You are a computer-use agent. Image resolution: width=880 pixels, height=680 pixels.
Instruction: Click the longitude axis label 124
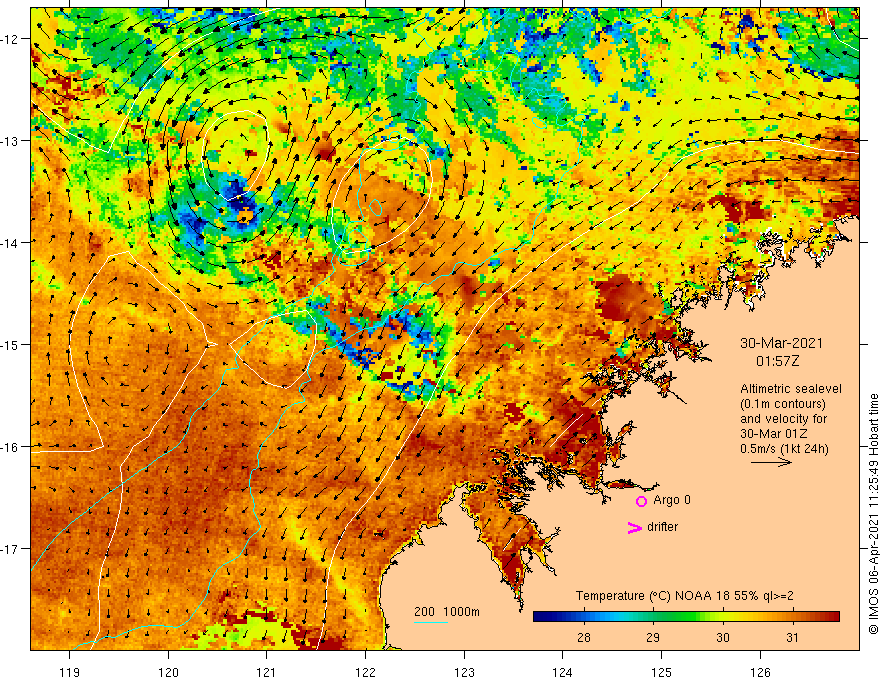[563, 672]
